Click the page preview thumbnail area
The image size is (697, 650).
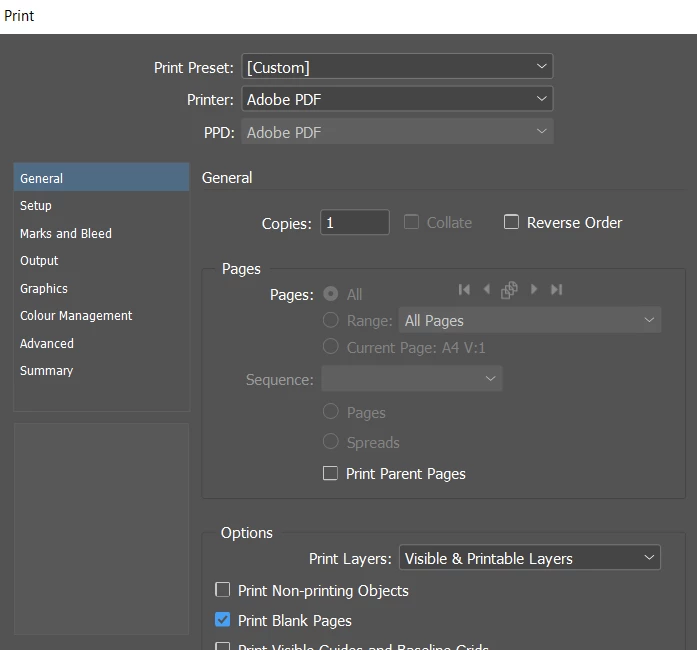(101, 529)
